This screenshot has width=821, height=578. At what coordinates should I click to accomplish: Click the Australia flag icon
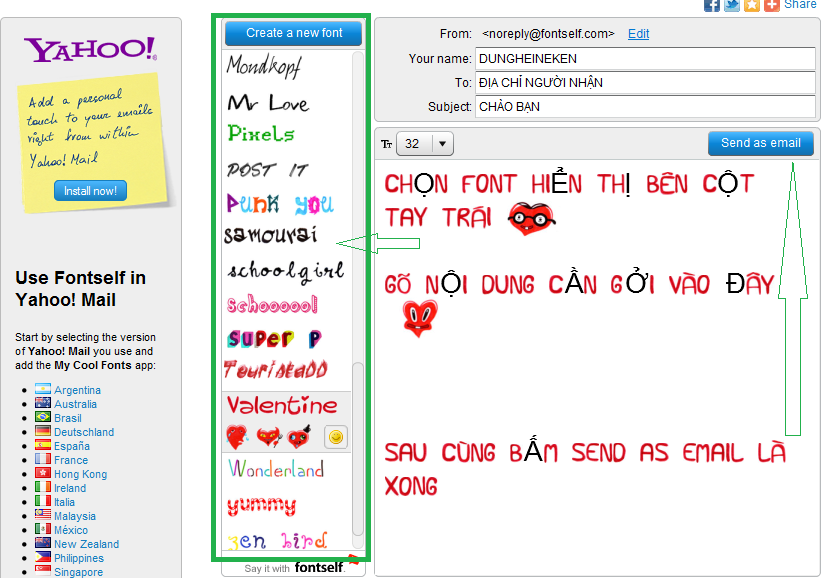(x=43, y=403)
